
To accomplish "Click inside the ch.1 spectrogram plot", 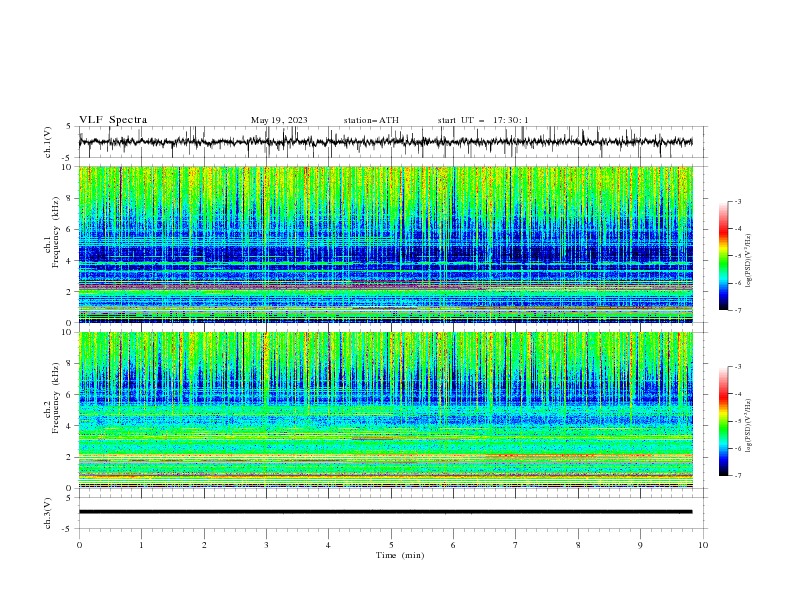I will [385, 244].
